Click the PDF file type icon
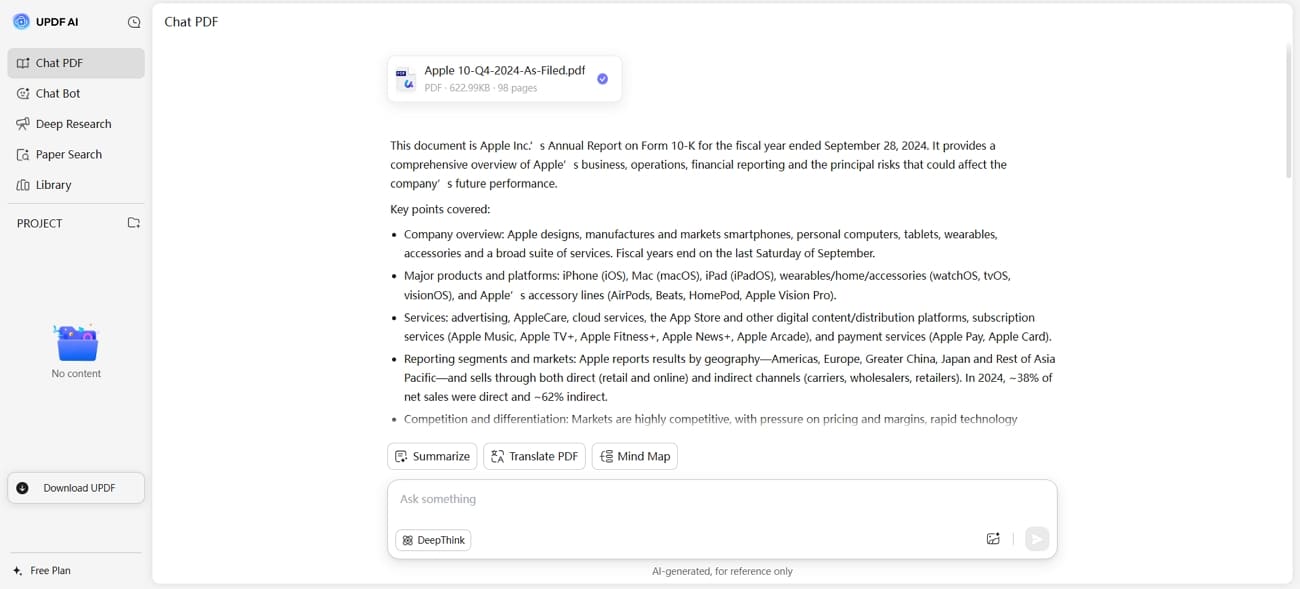The height and width of the screenshot is (589, 1300). (406, 79)
